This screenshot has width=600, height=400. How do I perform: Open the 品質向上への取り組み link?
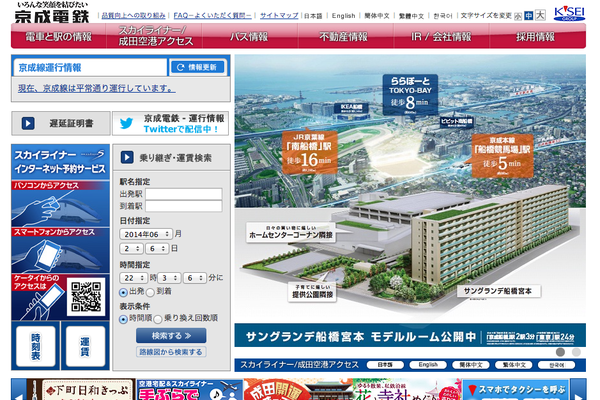[x=133, y=15]
